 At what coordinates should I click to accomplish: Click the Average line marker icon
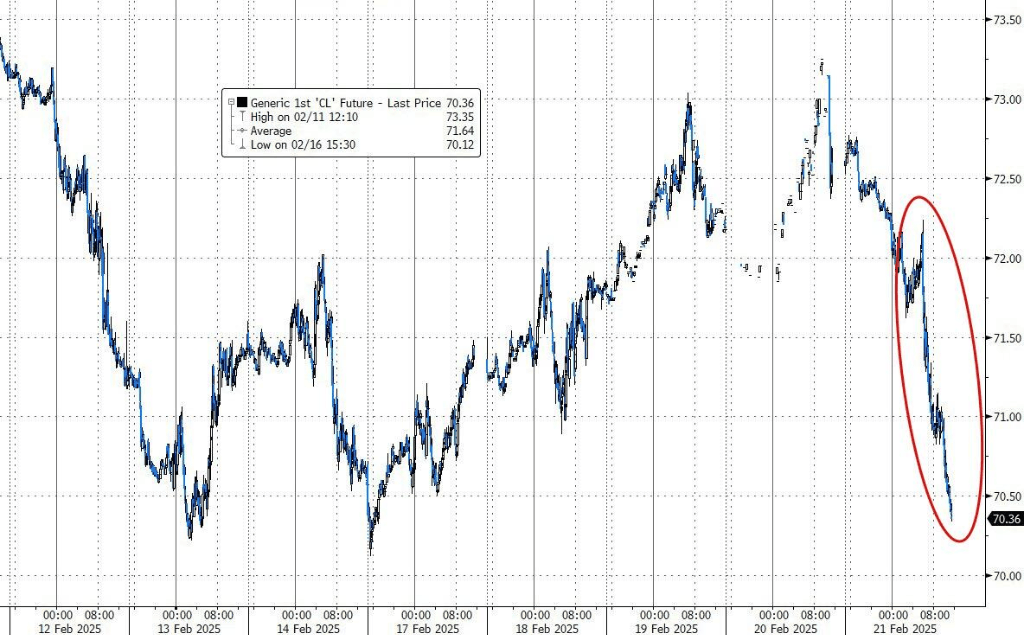[x=242, y=131]
